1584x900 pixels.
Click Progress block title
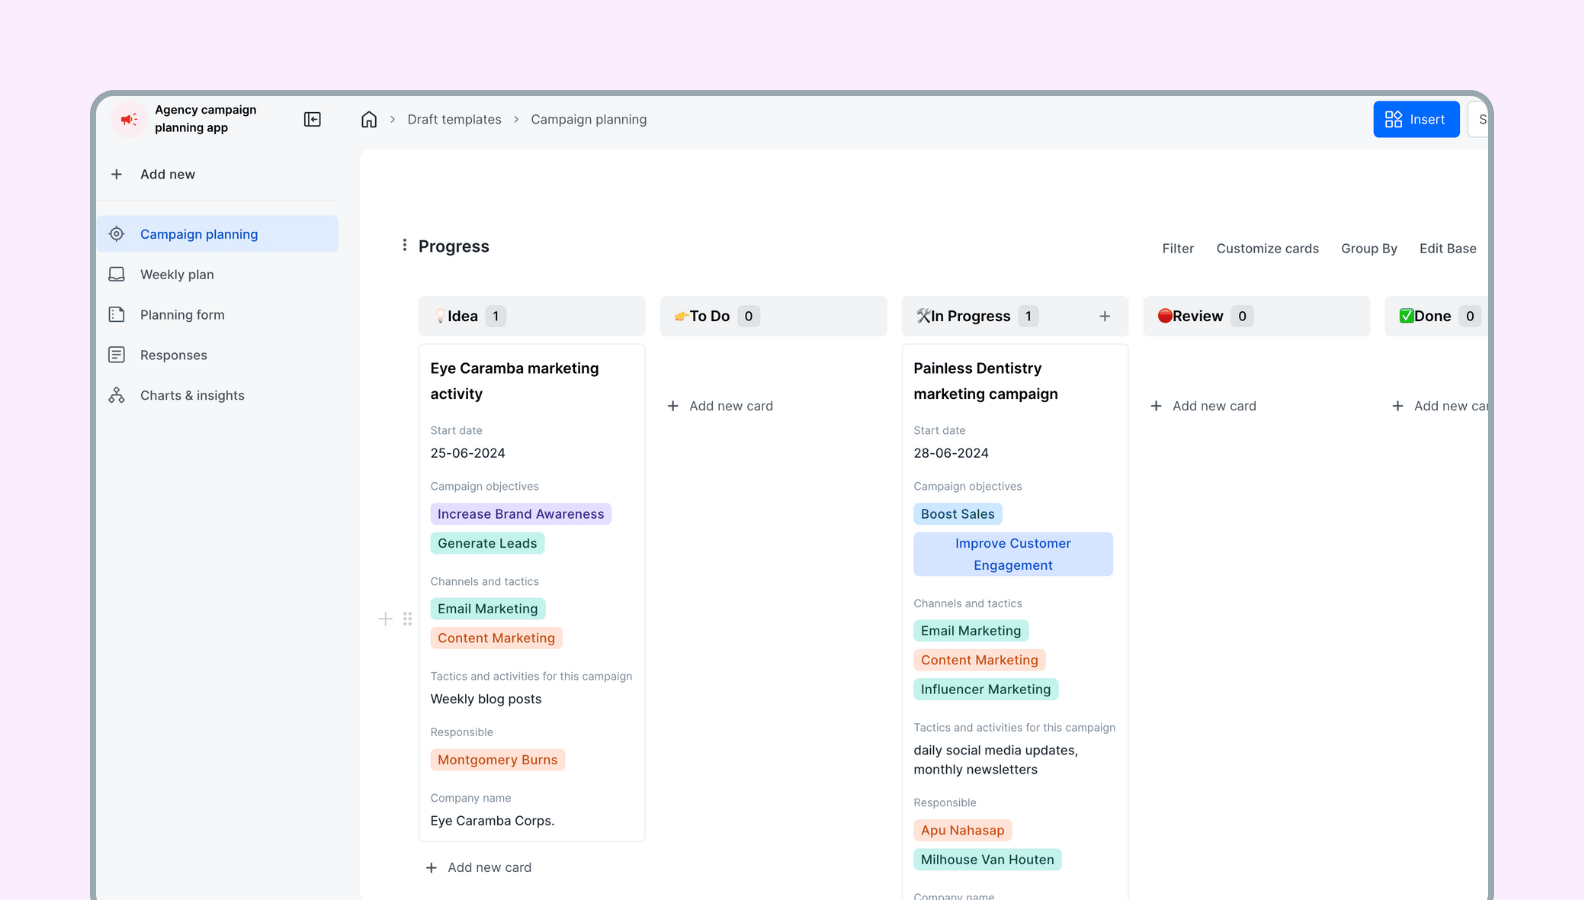coord(453,246)
